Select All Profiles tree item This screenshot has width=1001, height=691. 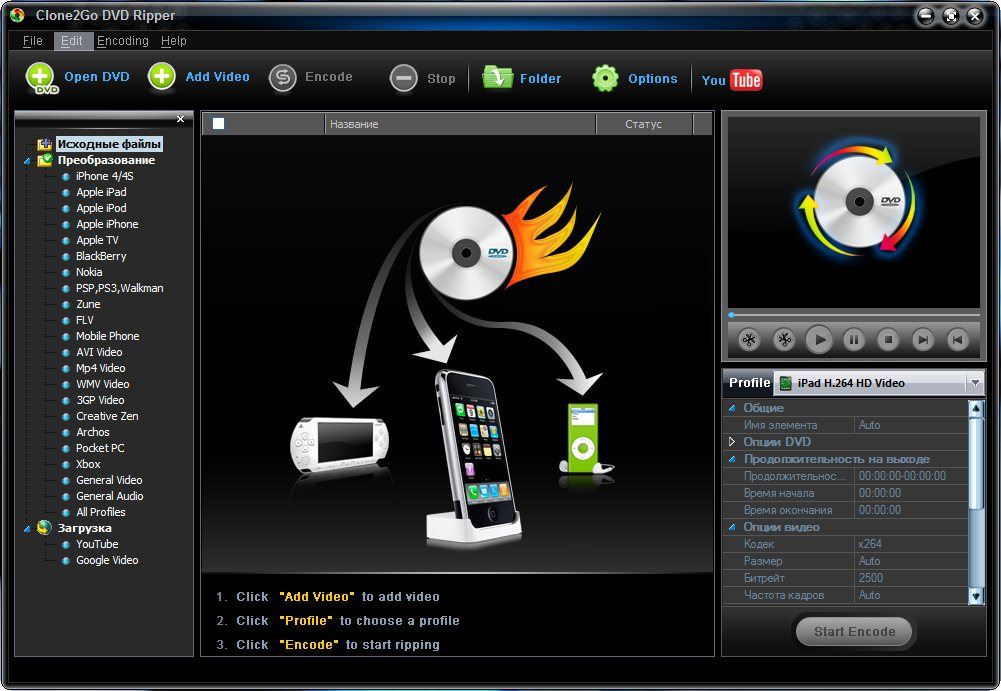click(x=101, y=512)
